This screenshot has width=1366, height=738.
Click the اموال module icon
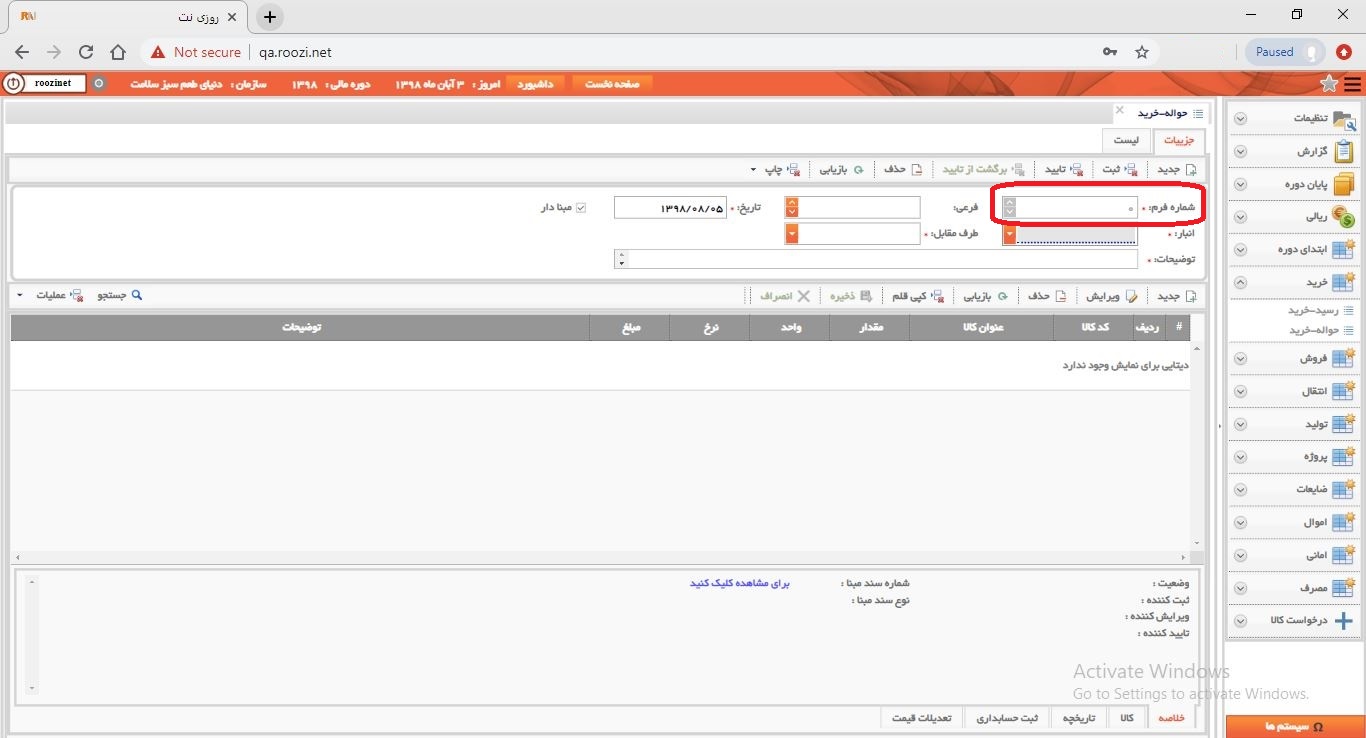[1343, 522]
